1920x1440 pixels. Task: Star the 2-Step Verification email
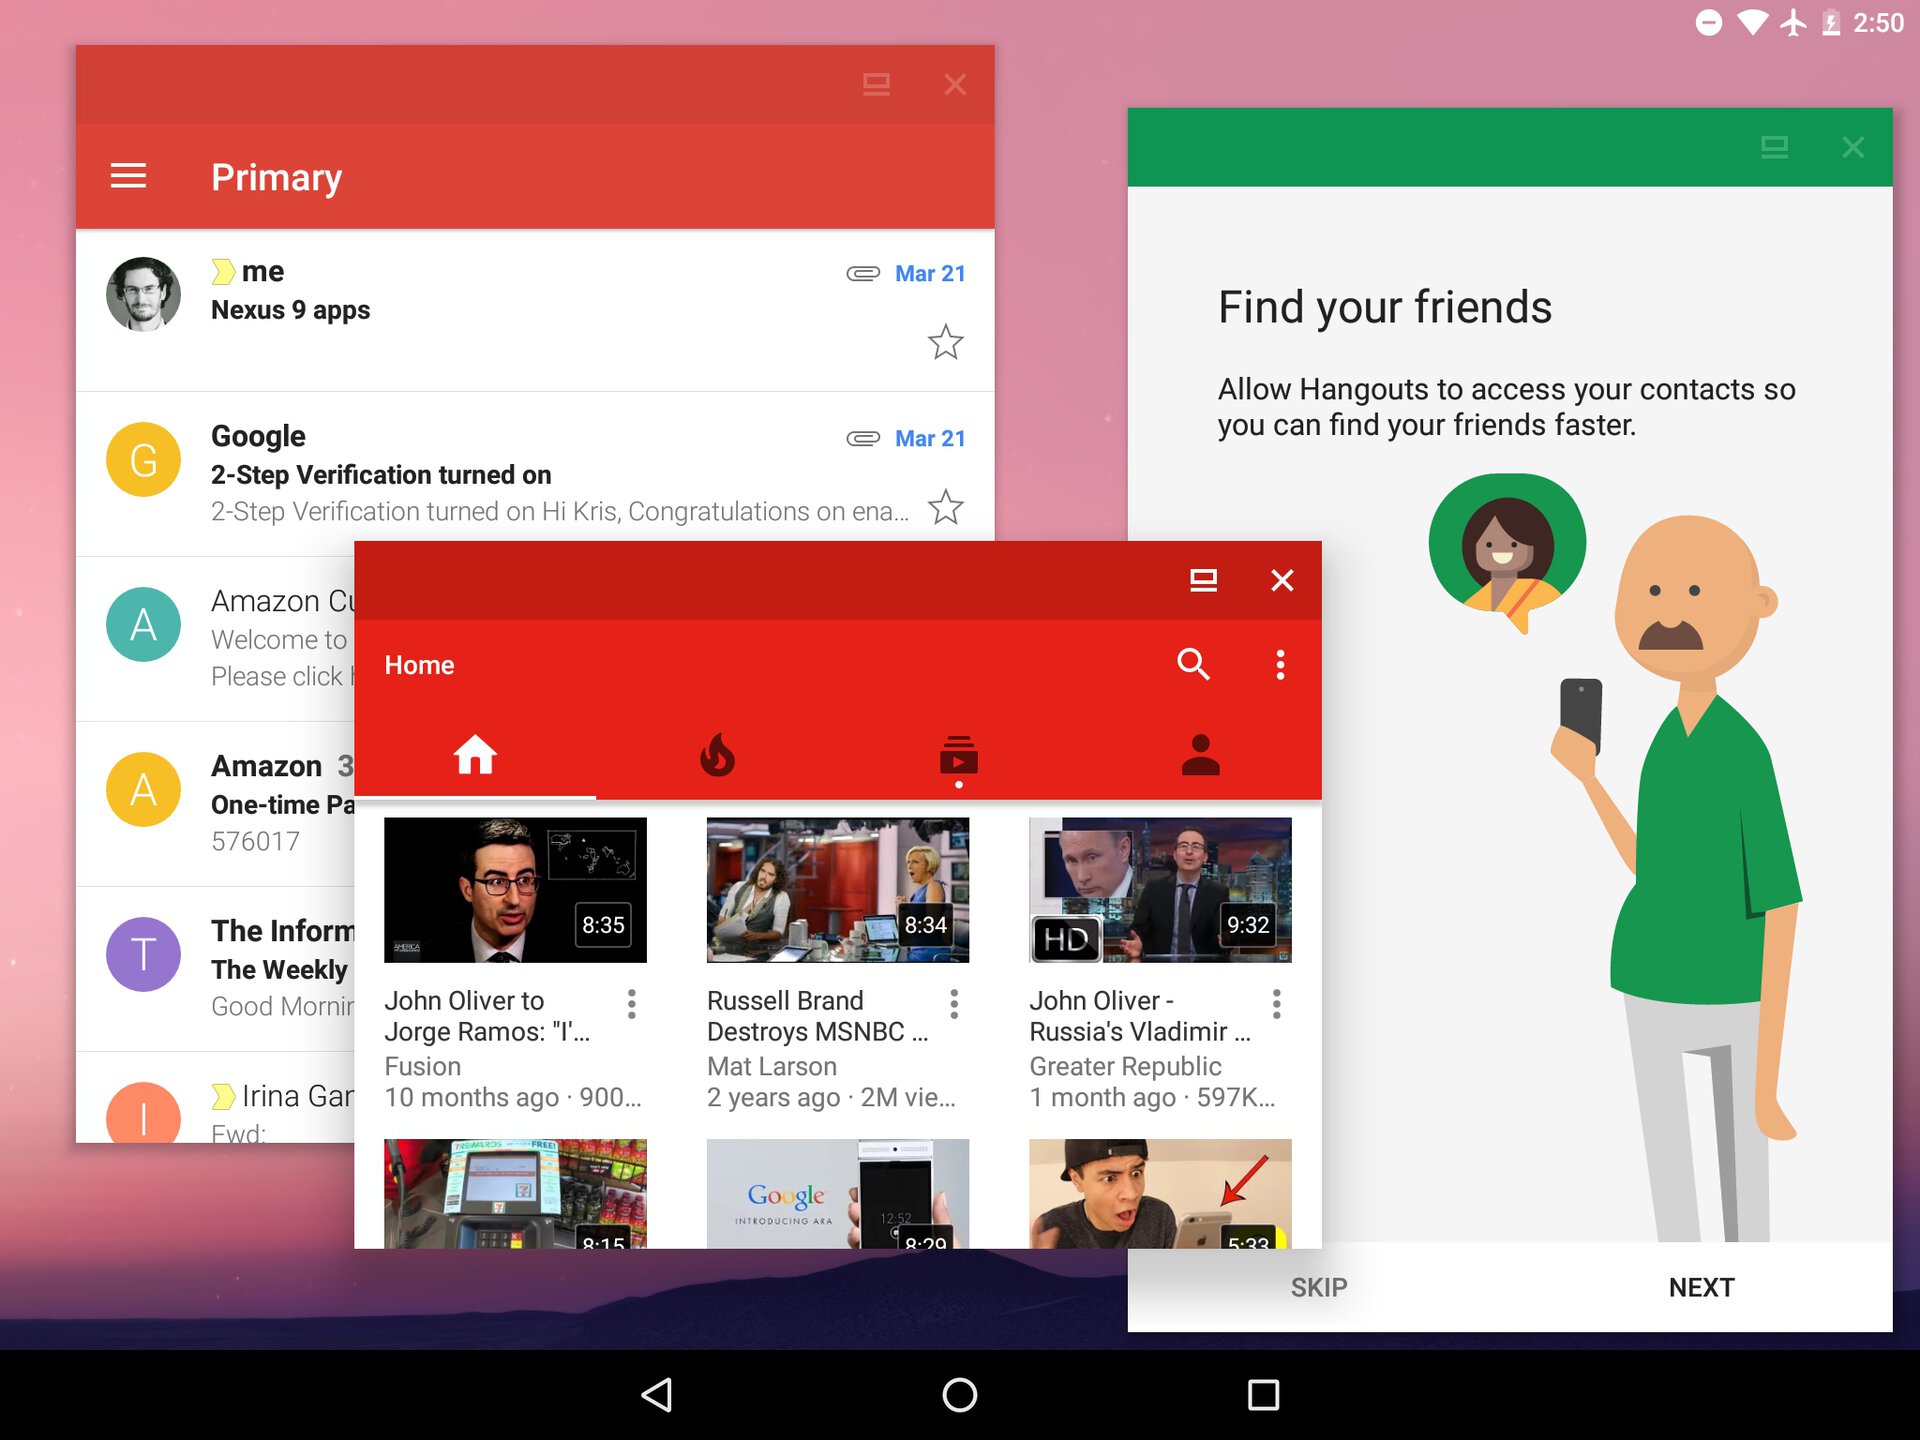click(x=944, y=508)
